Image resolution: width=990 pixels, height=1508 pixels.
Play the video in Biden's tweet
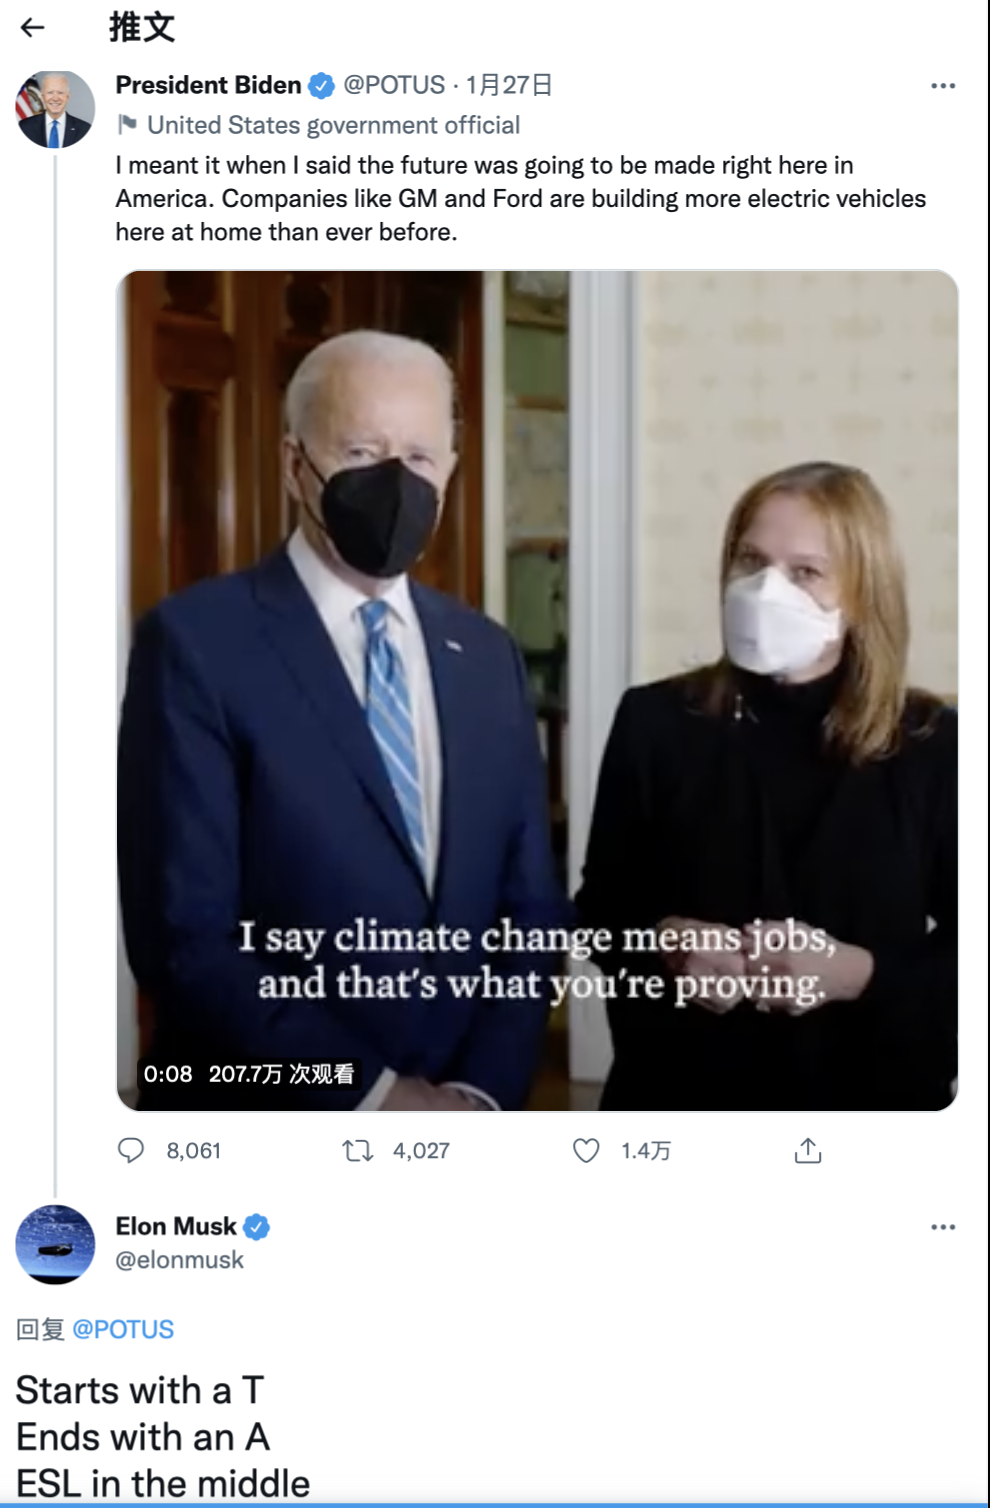point(537,690)
